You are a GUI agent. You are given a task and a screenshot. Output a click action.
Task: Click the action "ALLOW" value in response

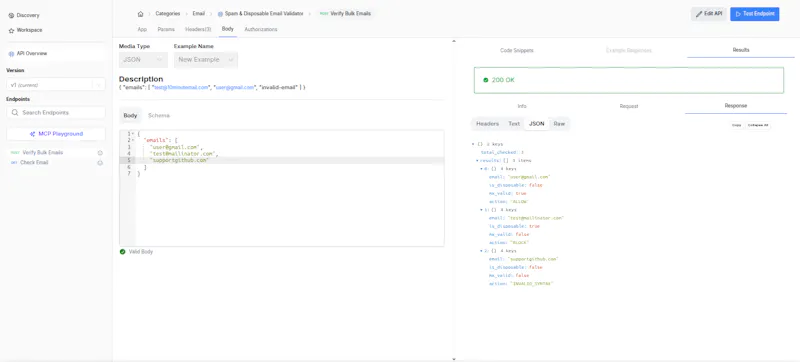[518, 201]
